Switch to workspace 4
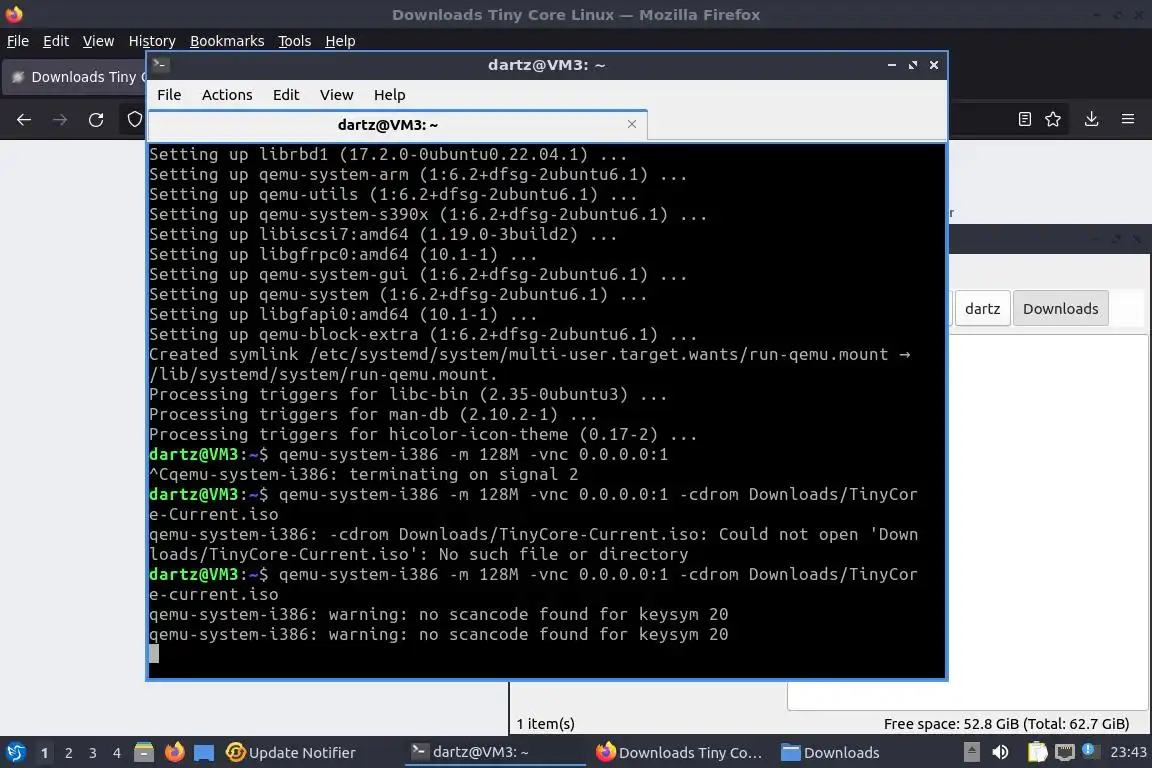The image size is (1152, 768). click(116, 753)
